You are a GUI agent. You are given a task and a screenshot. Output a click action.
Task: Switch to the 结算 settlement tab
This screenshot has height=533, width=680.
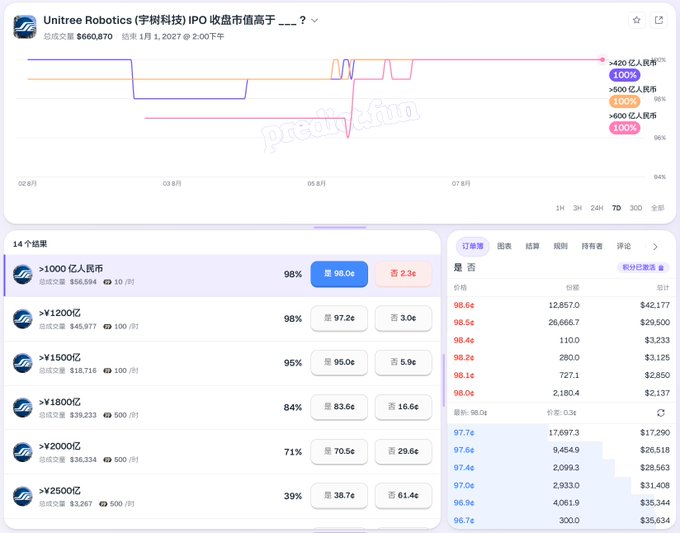[x=532, y=246]
